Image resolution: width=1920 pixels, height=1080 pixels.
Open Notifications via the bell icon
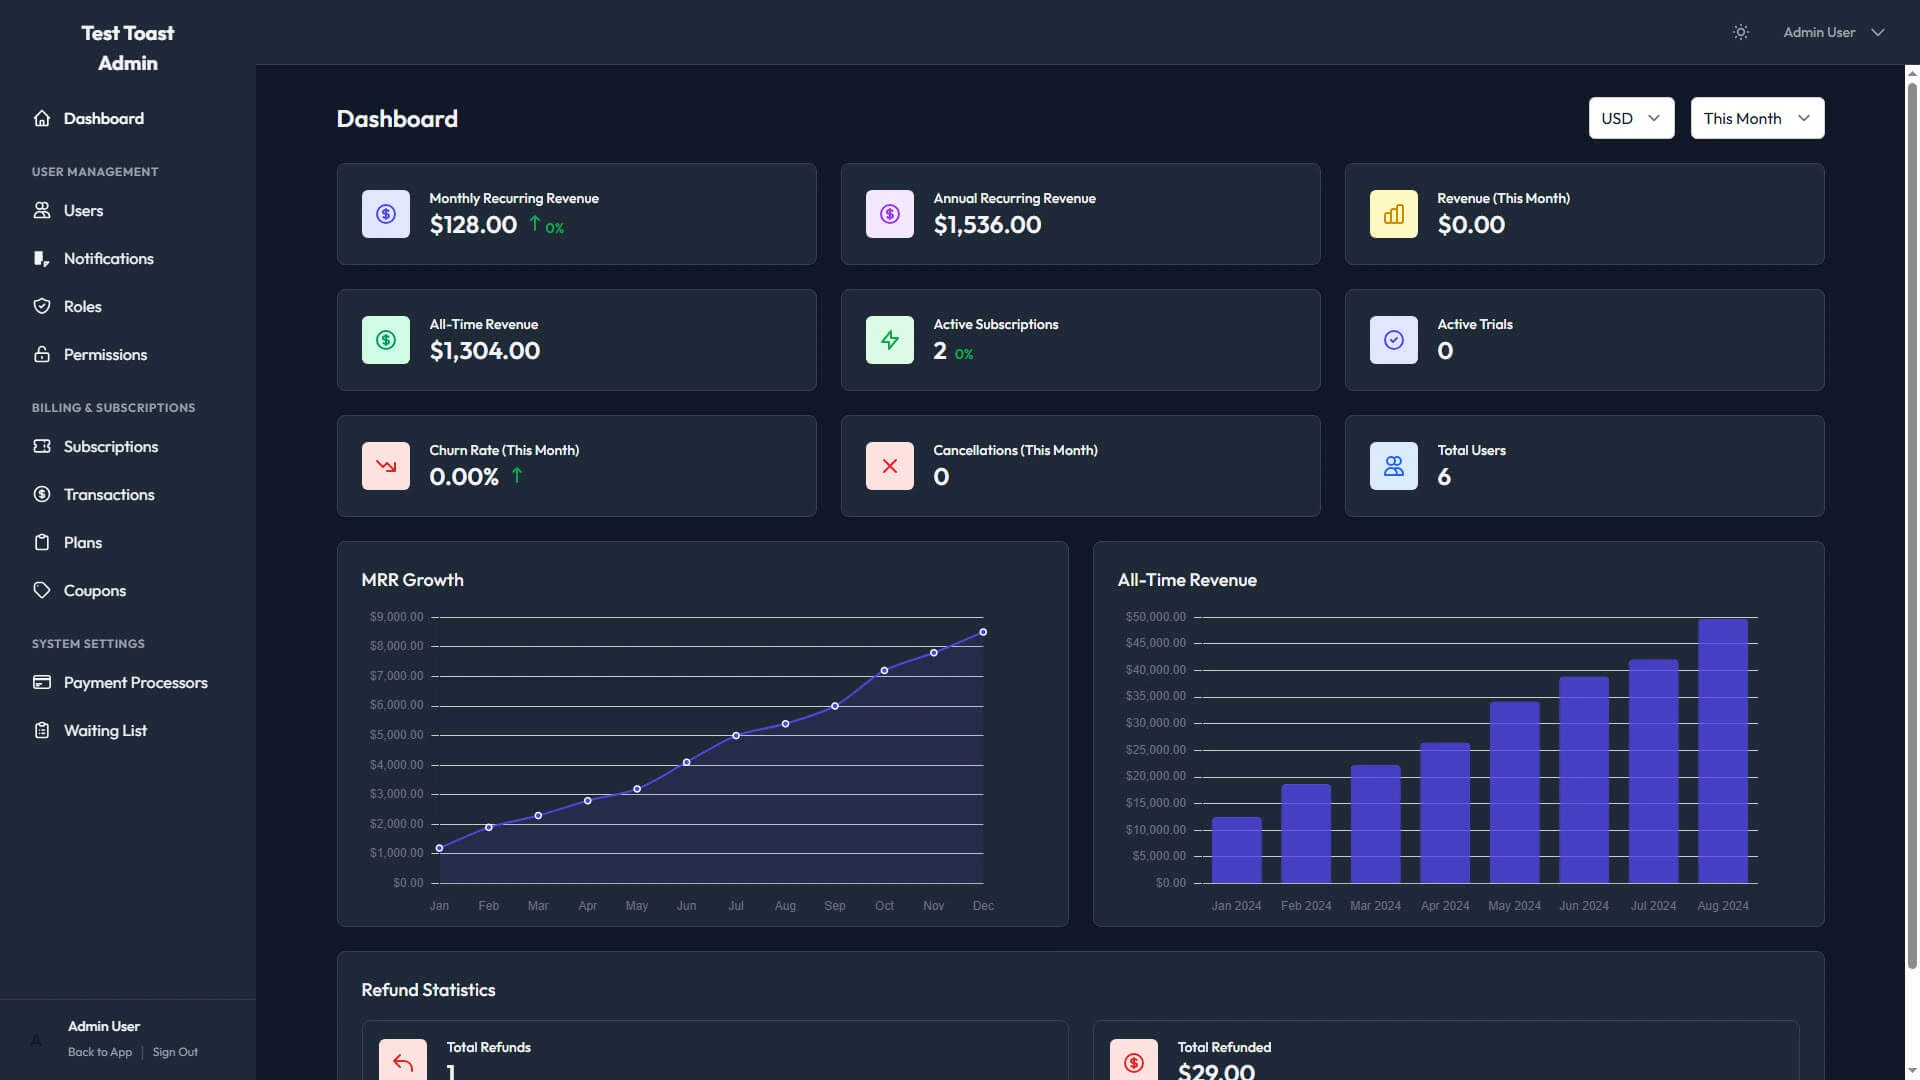point(42,258)
